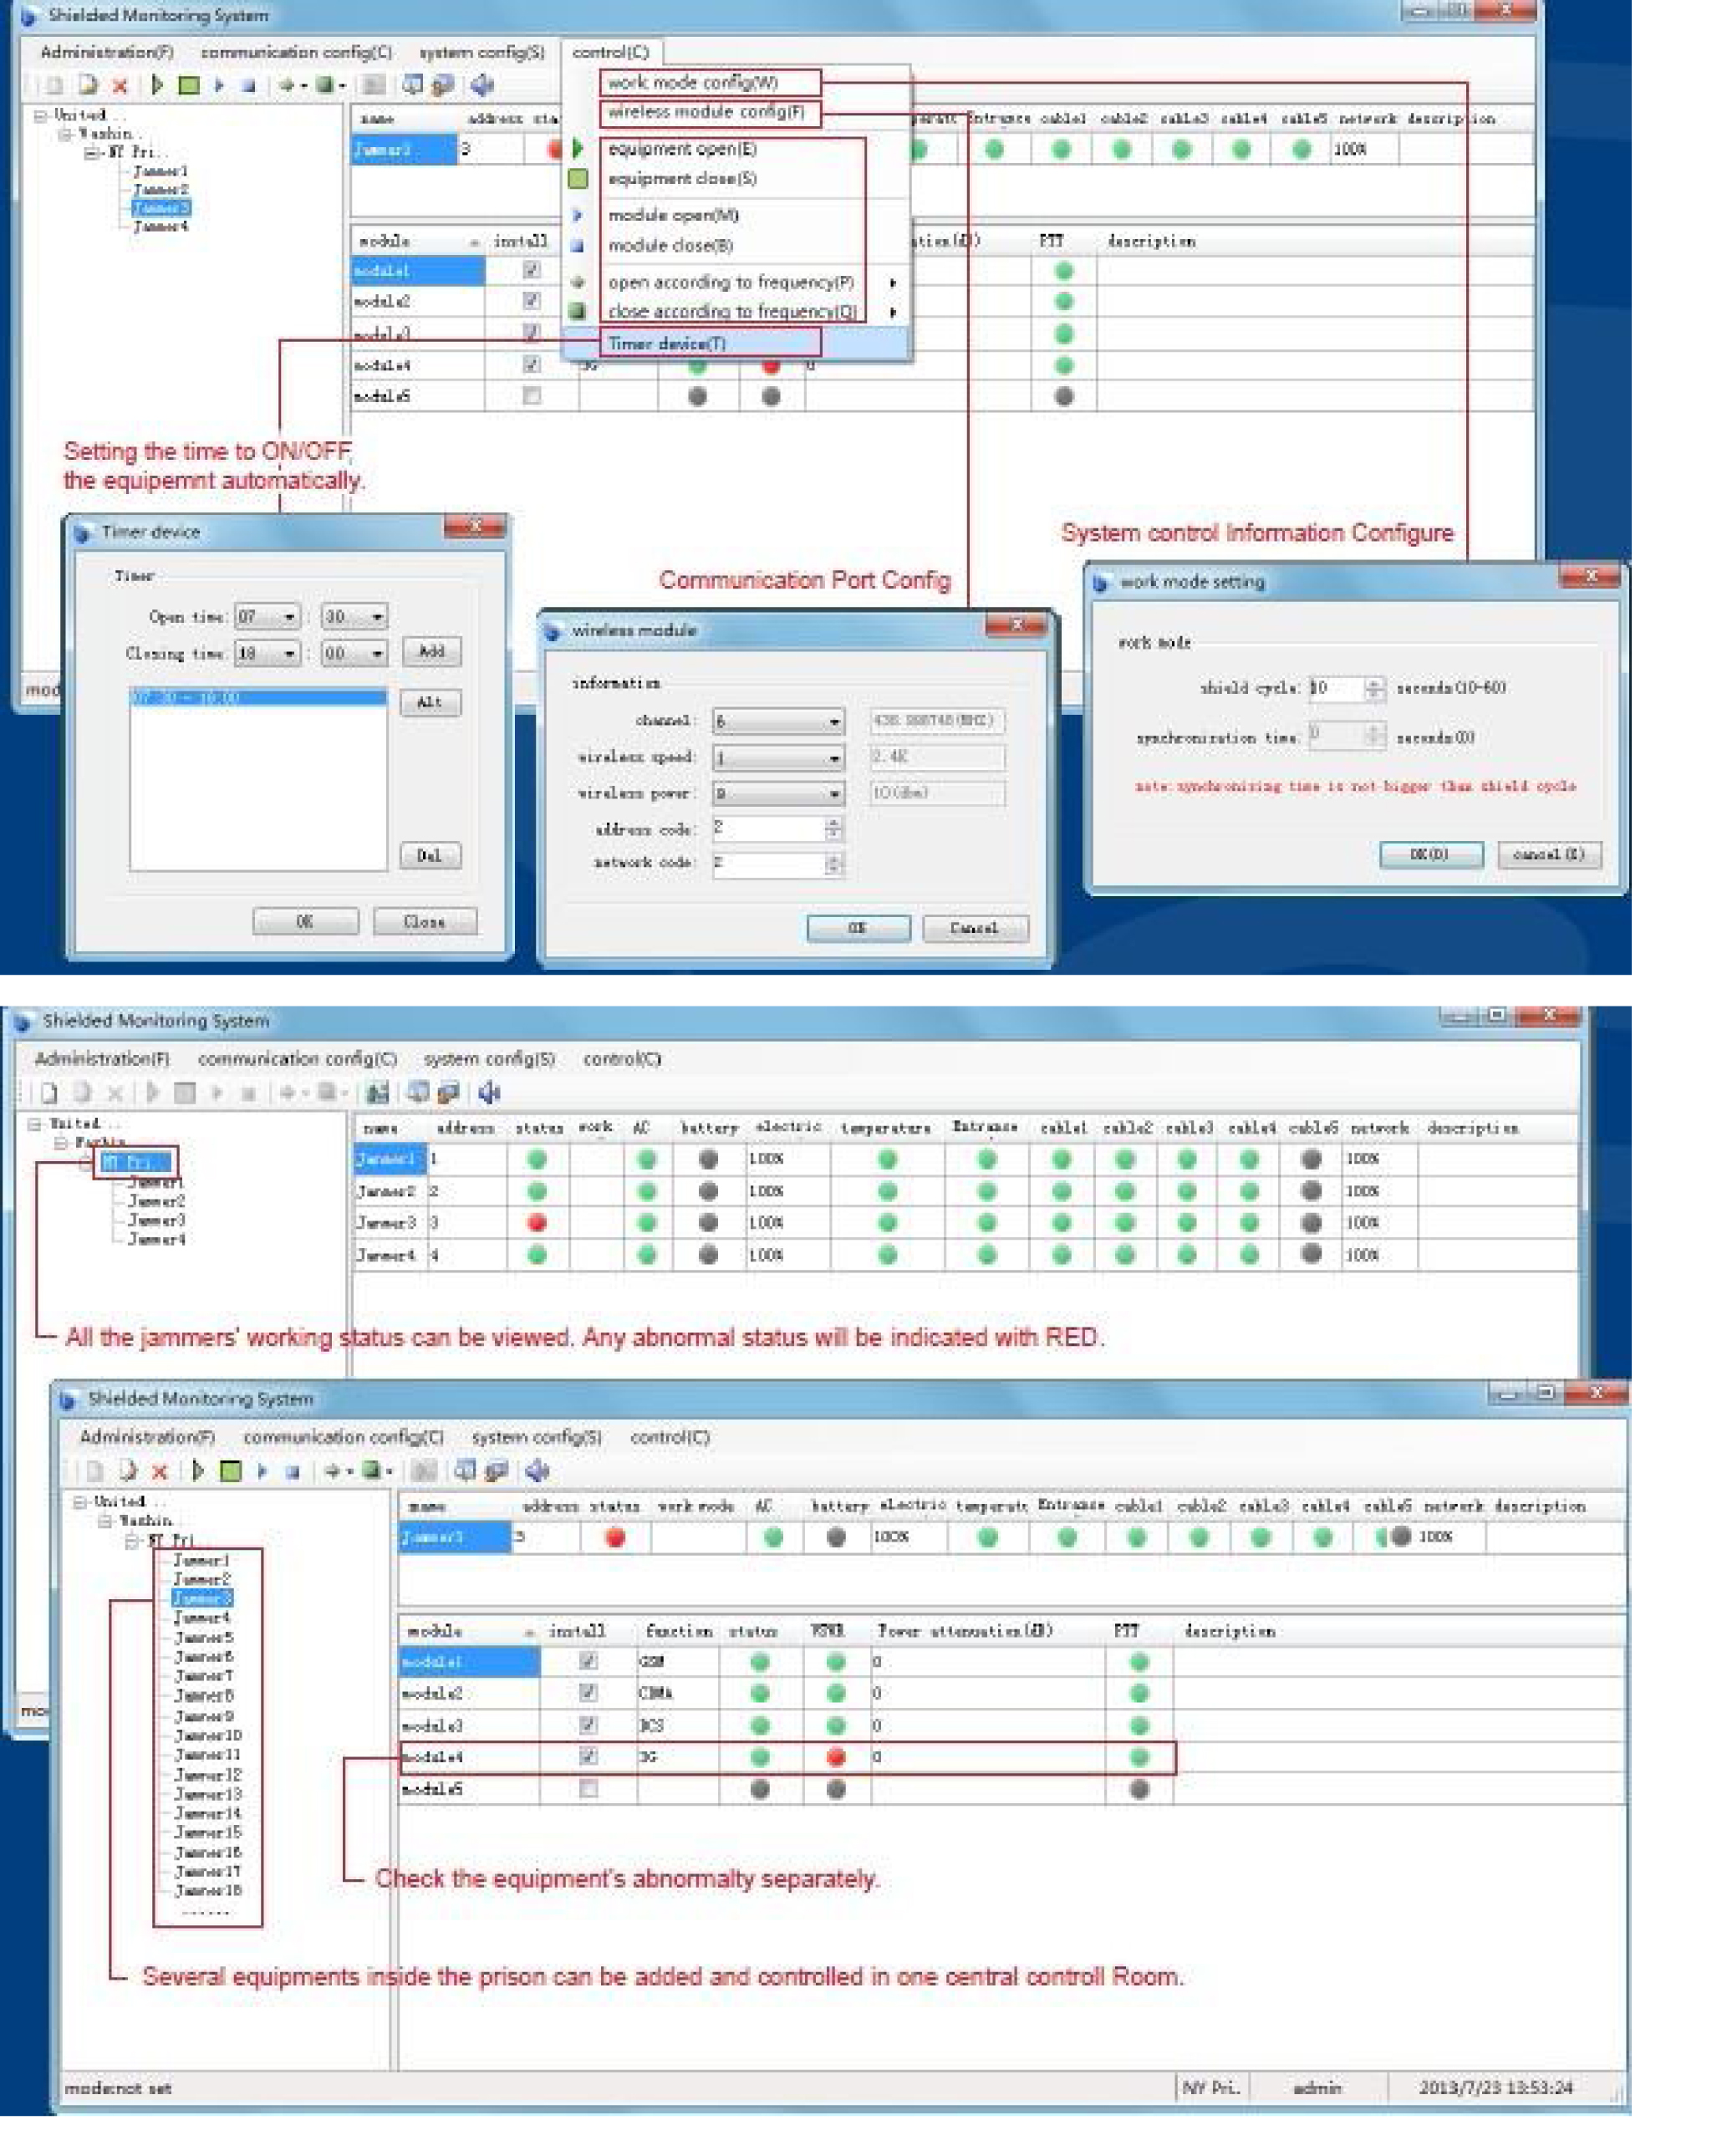Image resolution: width=1717 pixels, height=2156 pixels.
Task: Click speaker icon in middle window toolbar
Action: click(x=489, y=1093)
